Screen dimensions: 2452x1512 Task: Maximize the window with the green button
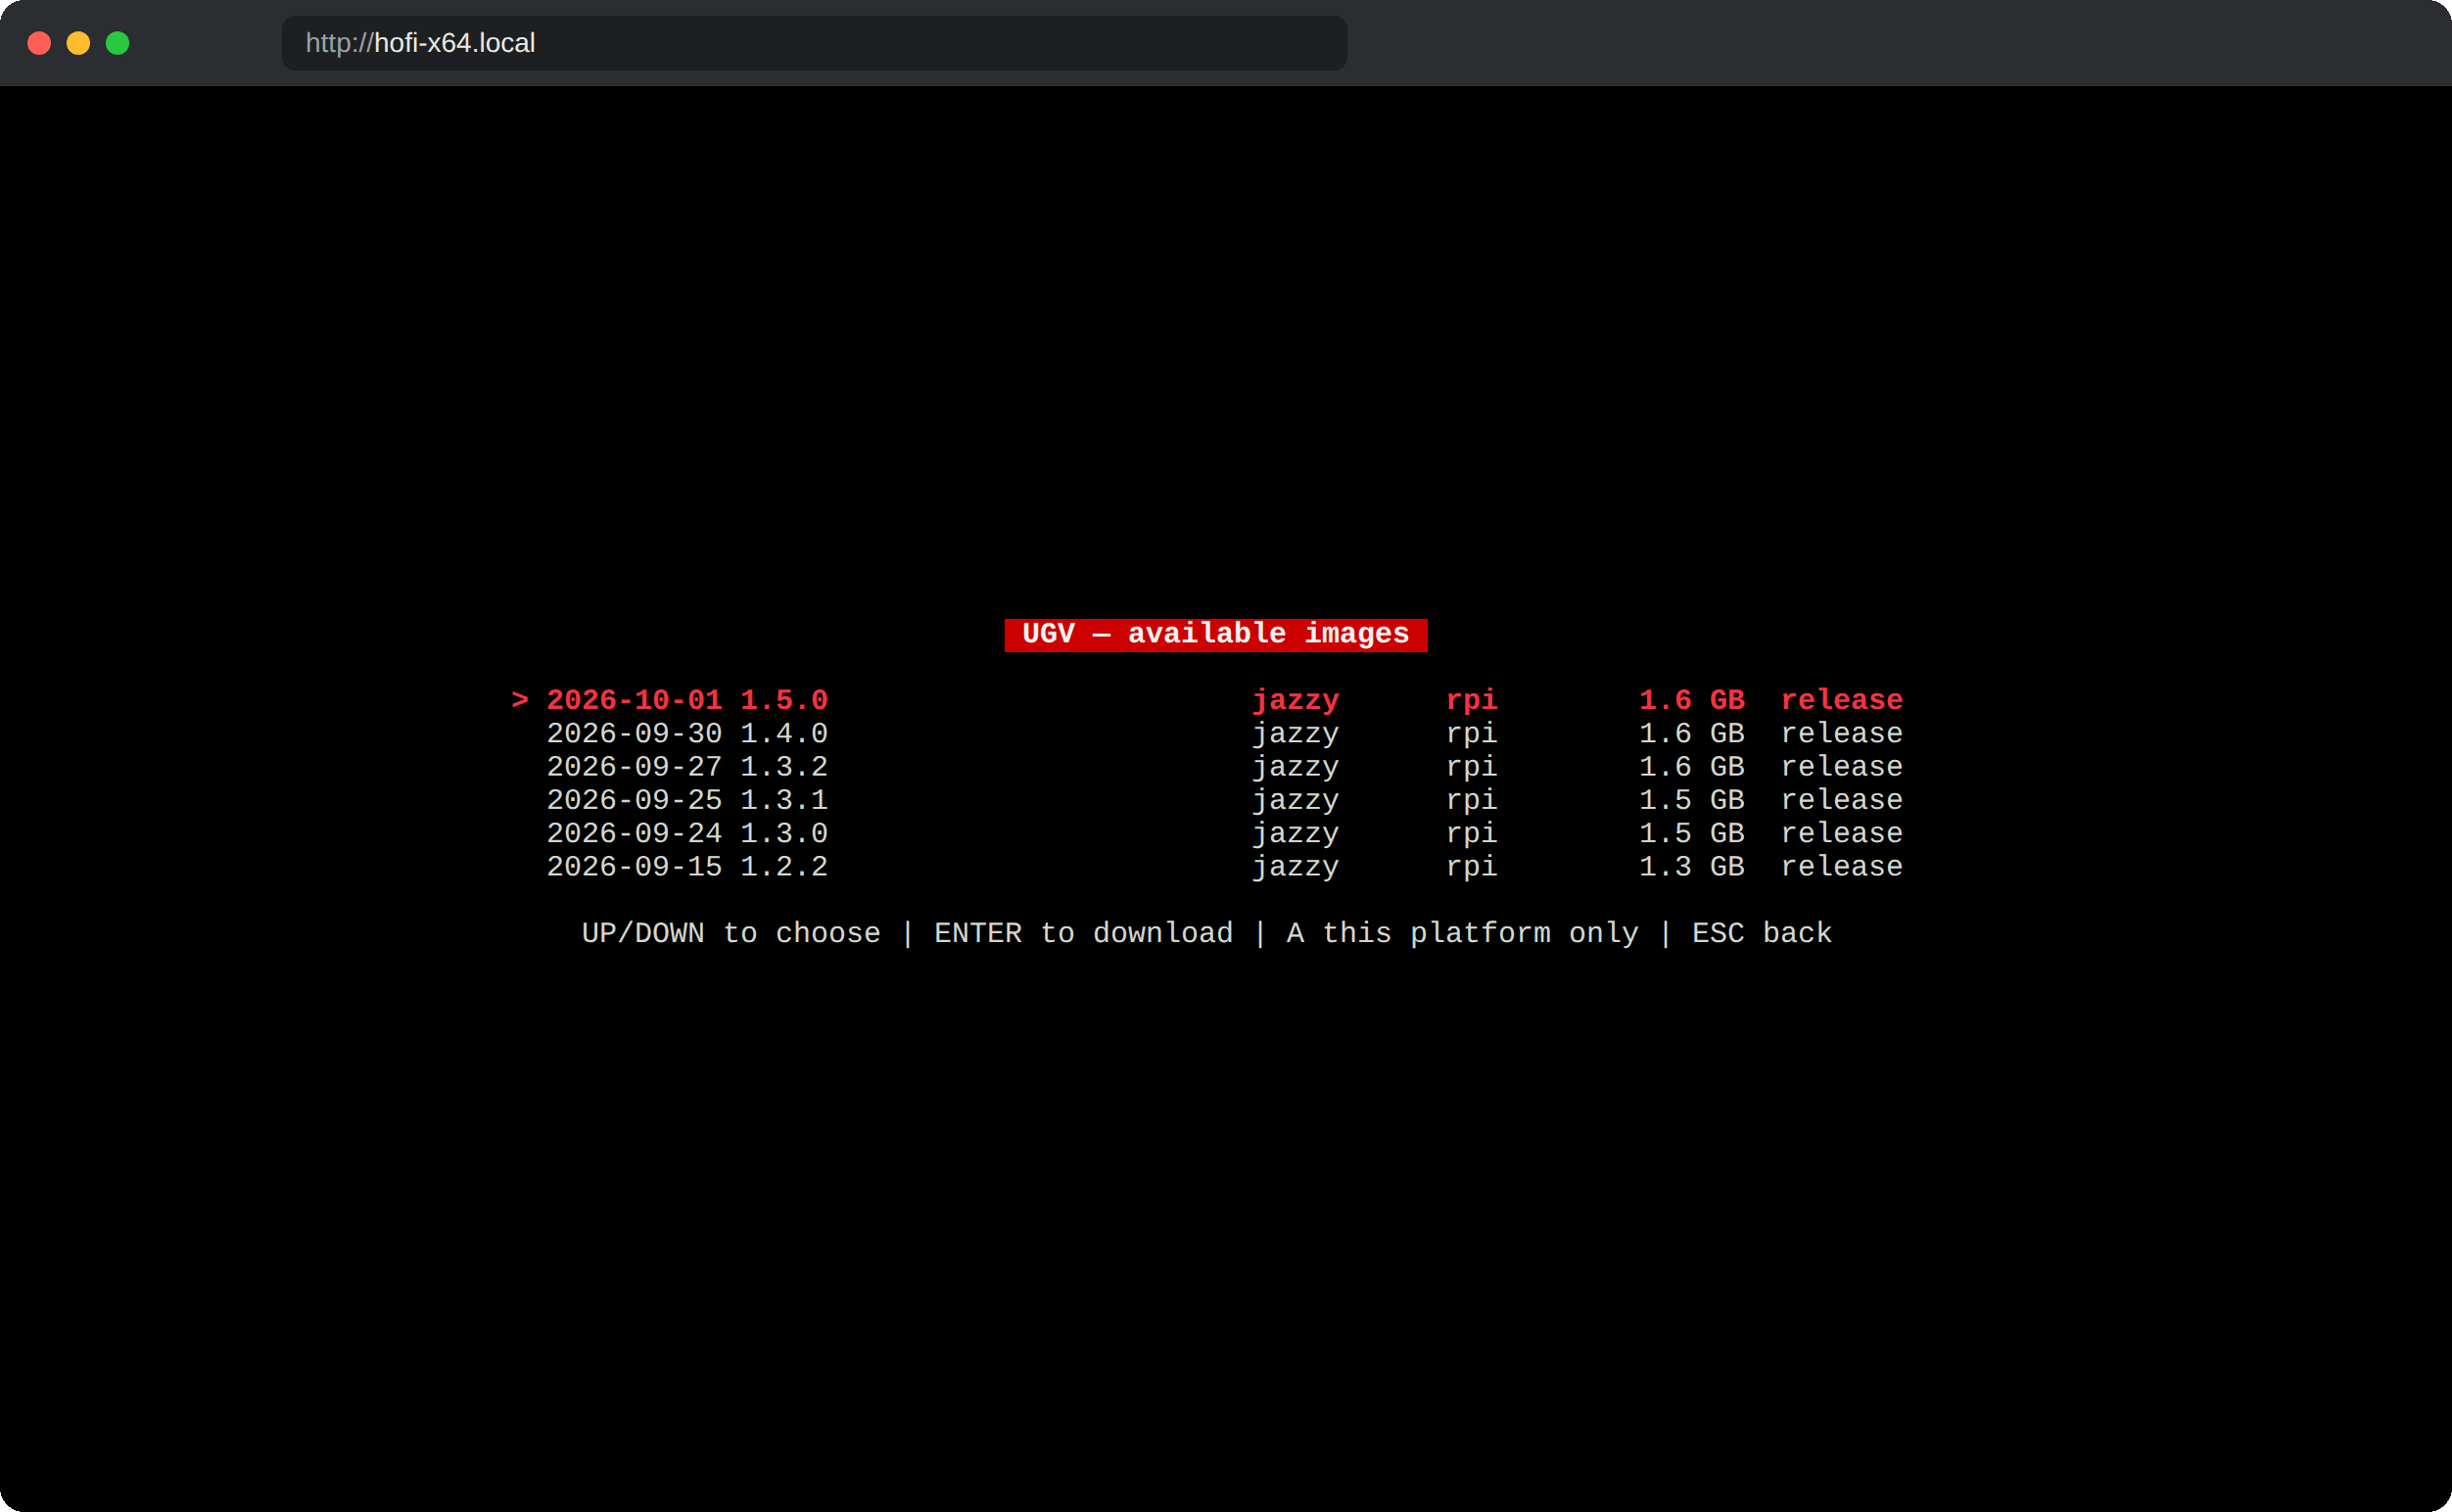pyautogui.click(x=118, y=43)
